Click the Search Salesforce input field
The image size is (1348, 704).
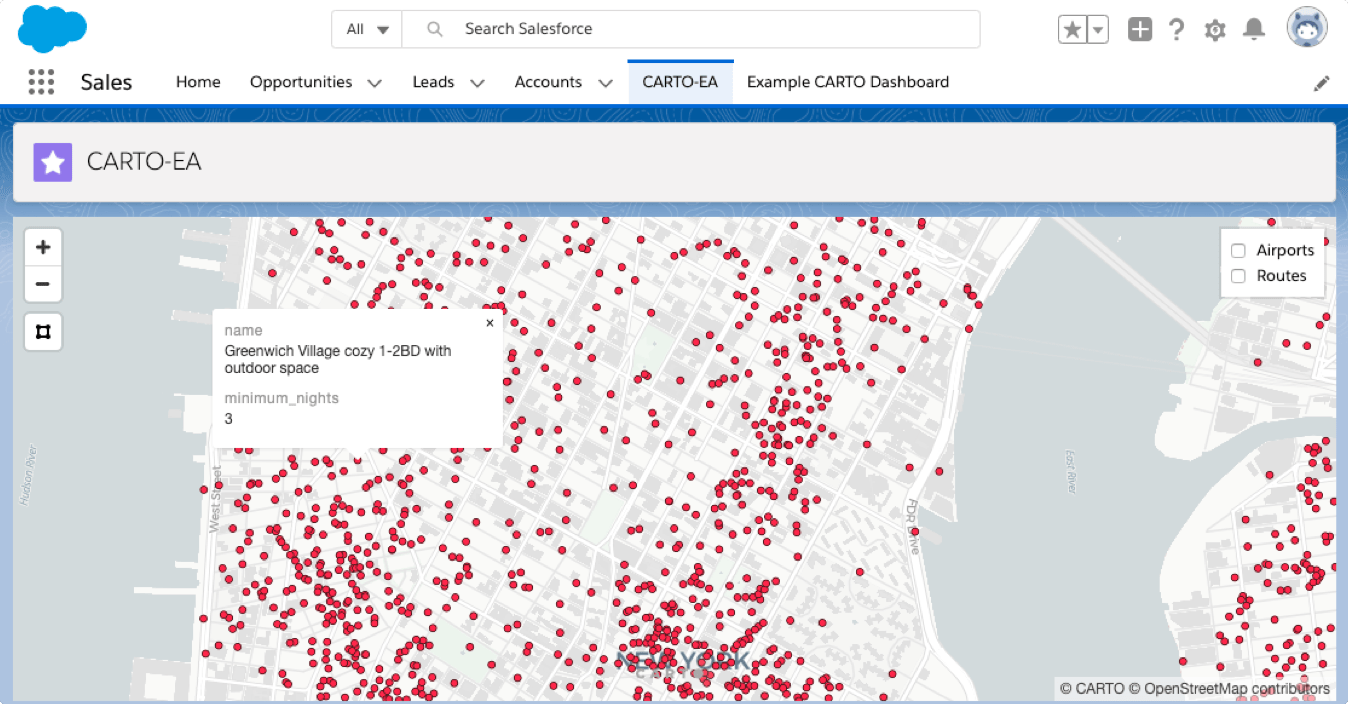point(690,29)
